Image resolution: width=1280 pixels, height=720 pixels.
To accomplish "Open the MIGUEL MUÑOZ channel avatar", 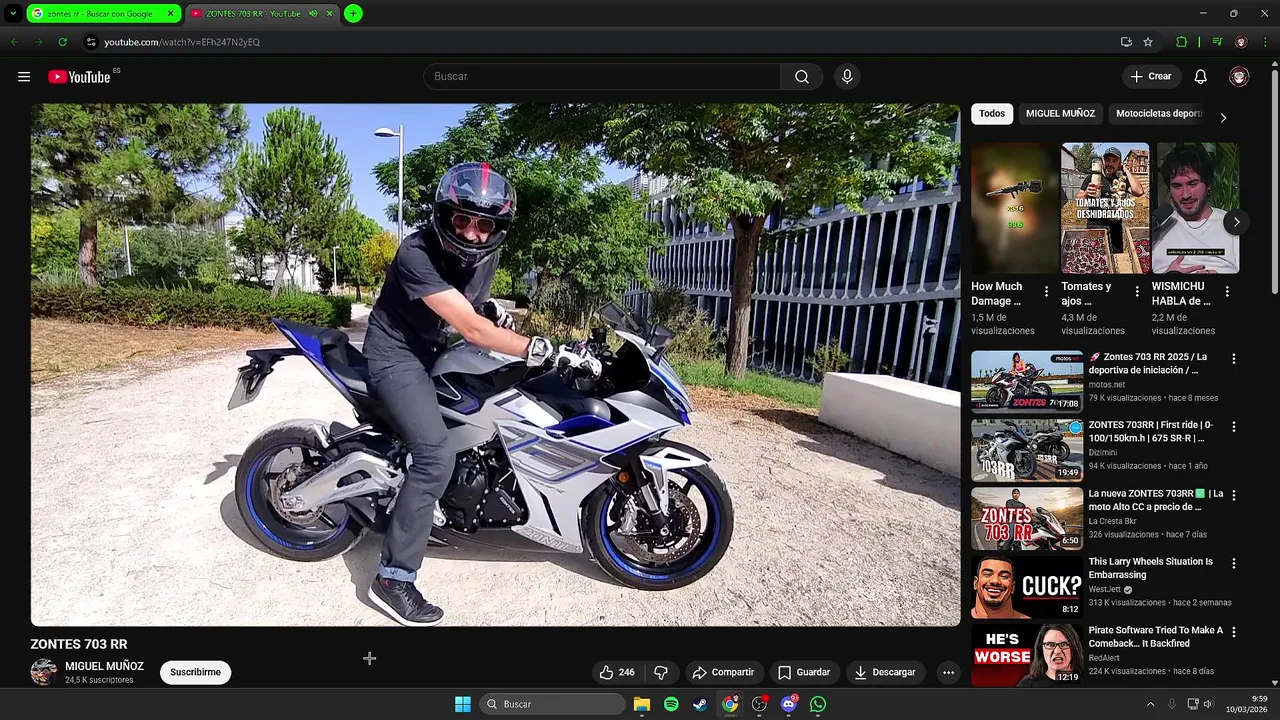I will 43,672.
